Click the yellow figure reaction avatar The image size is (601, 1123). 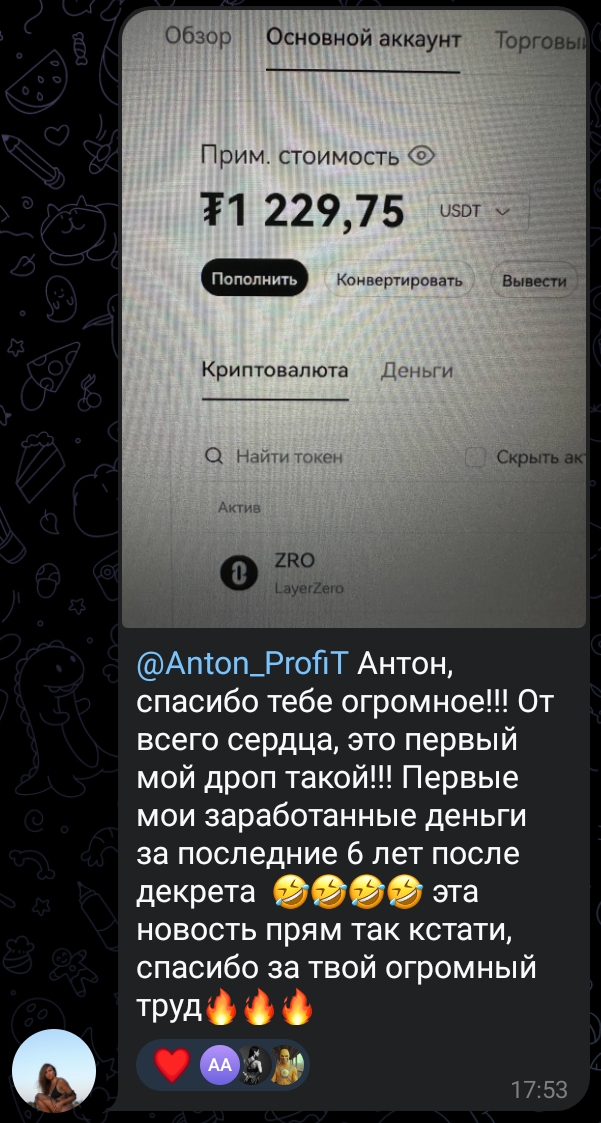pos(288,1065)
